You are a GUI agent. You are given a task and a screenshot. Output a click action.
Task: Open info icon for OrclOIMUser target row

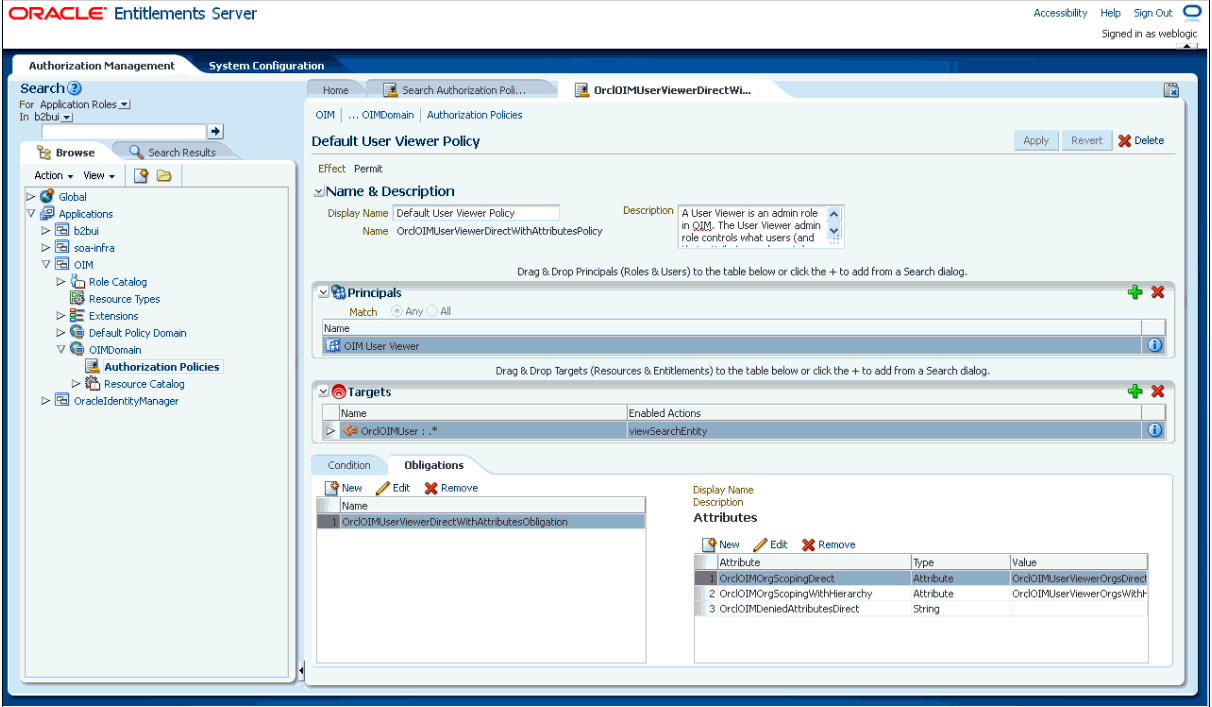pyautogui.click(x=1154, y=430)
